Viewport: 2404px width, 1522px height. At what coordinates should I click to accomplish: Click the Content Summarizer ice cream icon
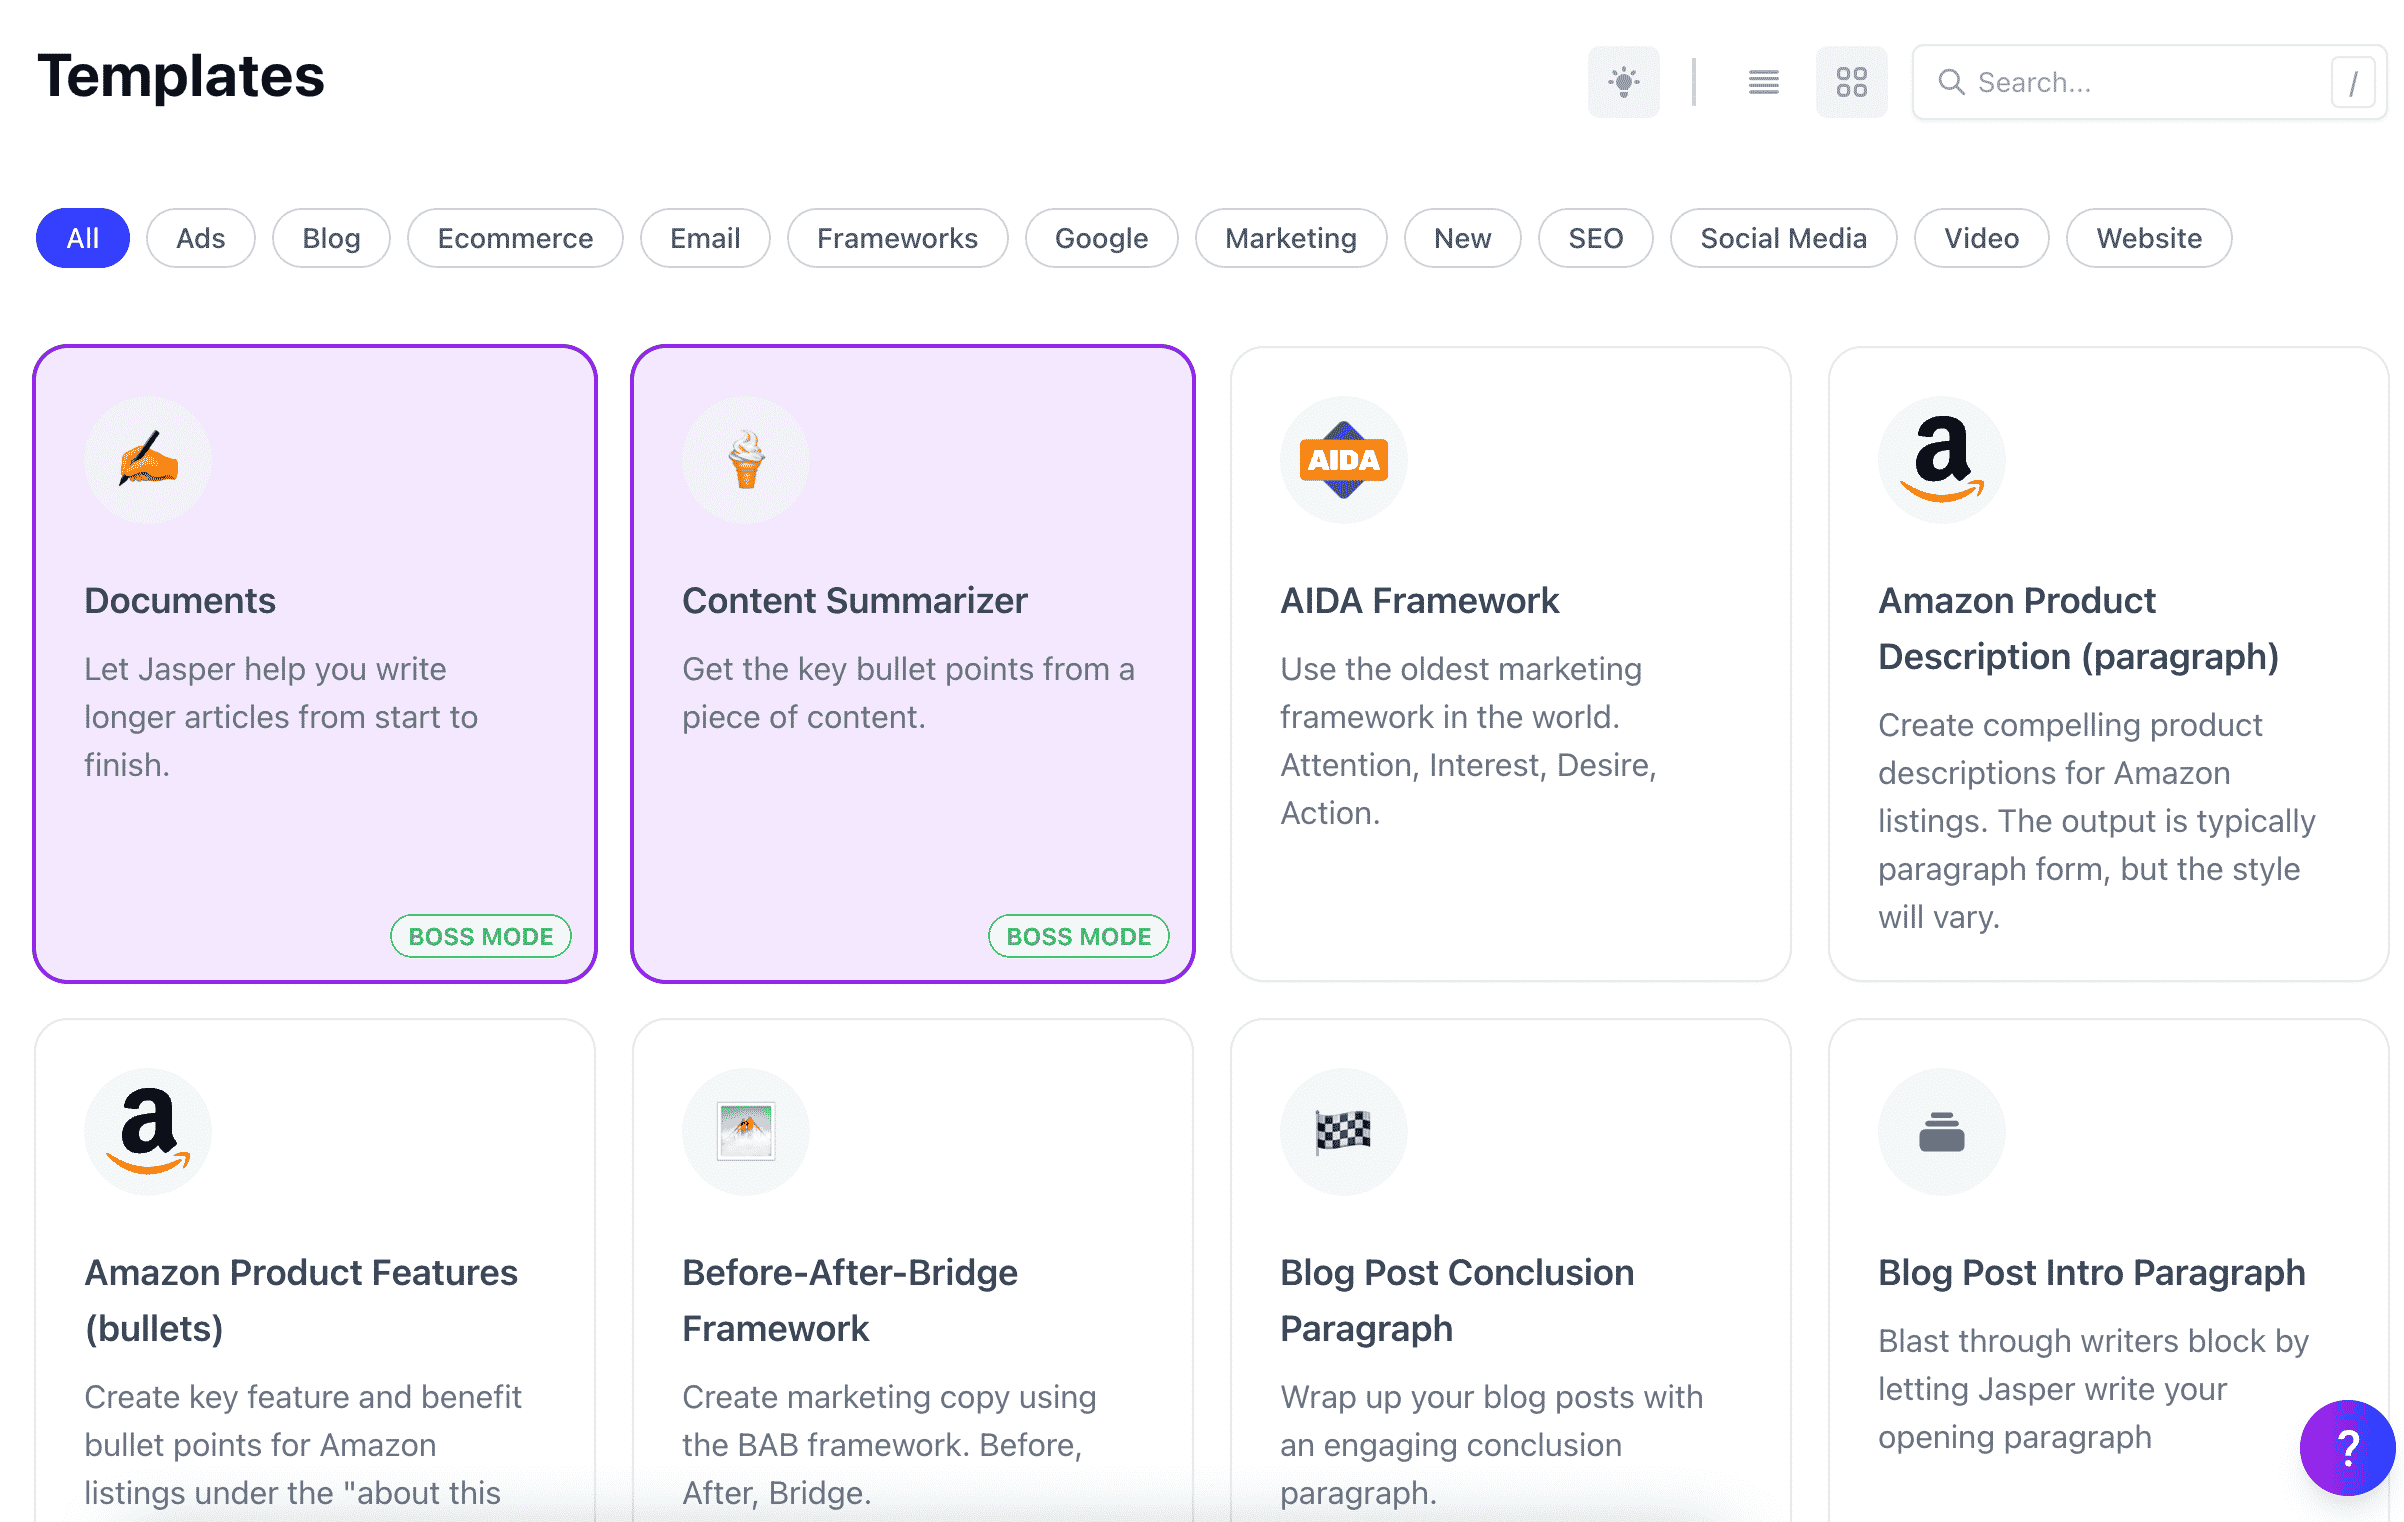point(746,460)
